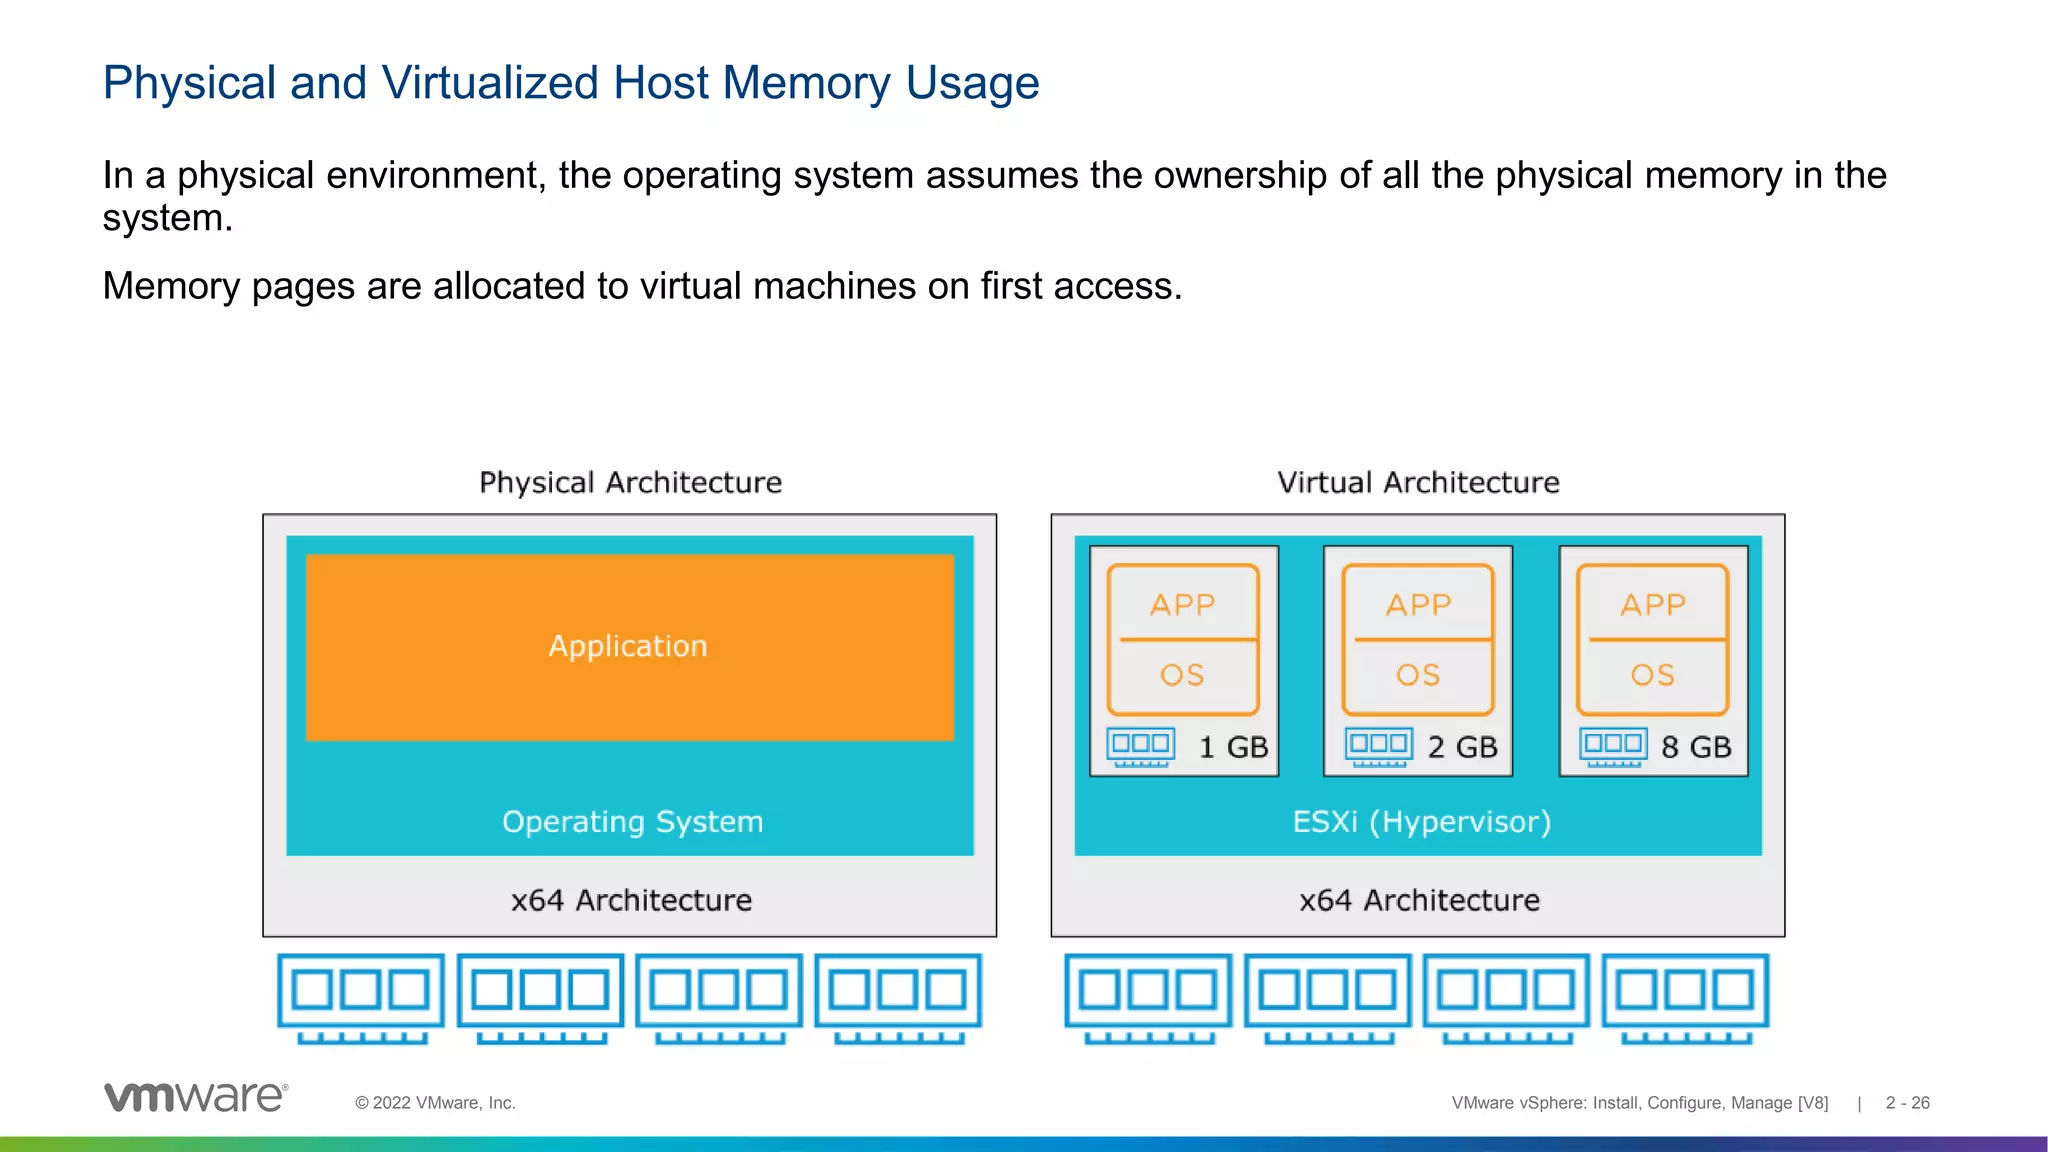Click the 8 GB VM memory icon
This screenshot has width=2048, height=1152.
(x=1613, y=746)
